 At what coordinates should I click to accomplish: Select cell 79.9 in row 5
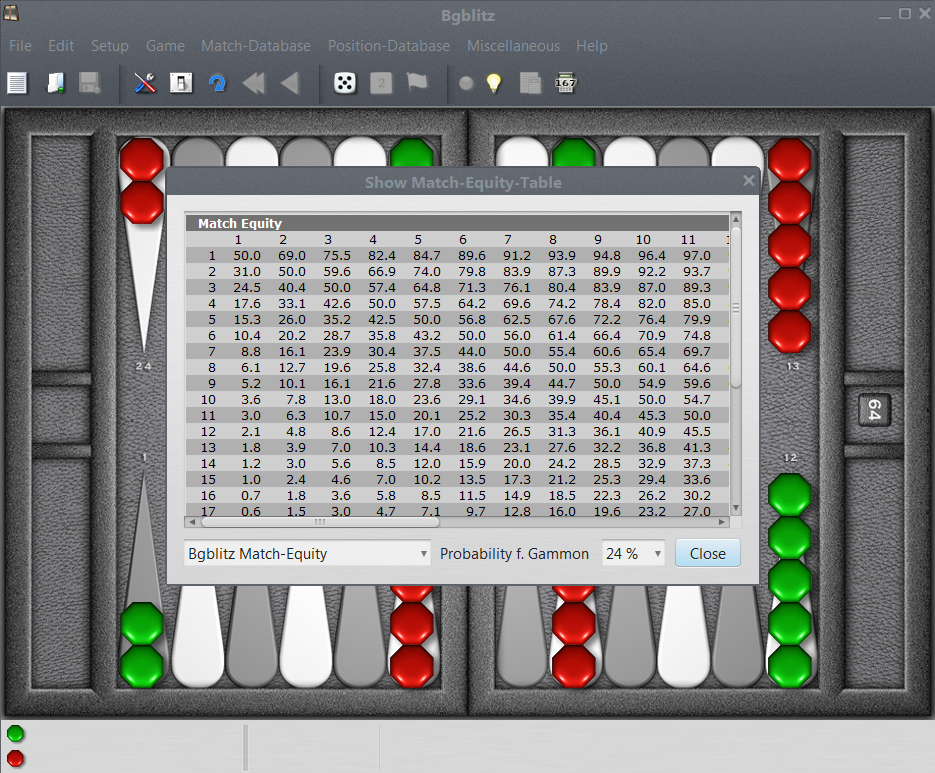(x=696, y=320)
